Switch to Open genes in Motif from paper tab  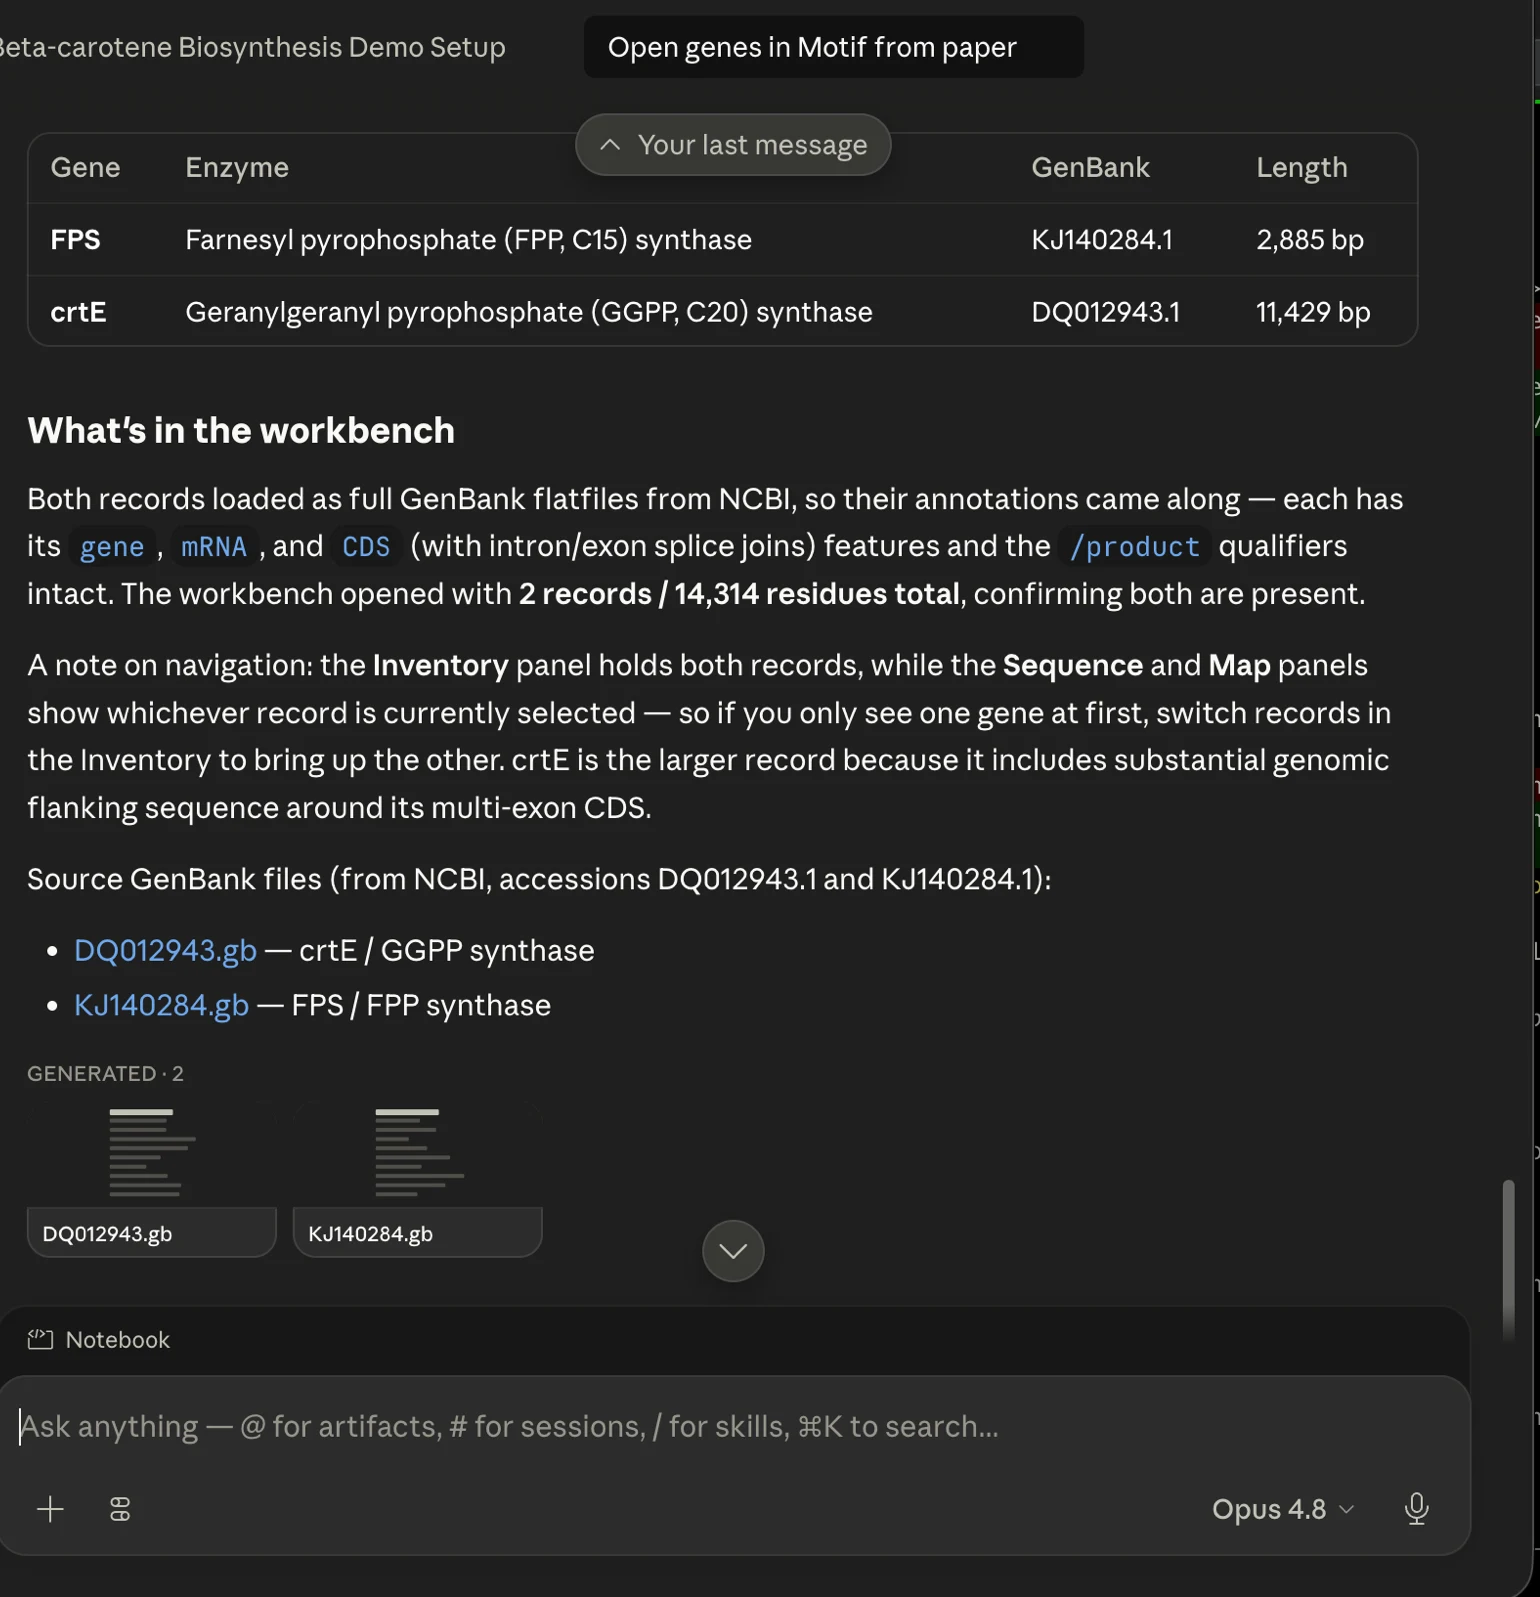pos(833,47)
